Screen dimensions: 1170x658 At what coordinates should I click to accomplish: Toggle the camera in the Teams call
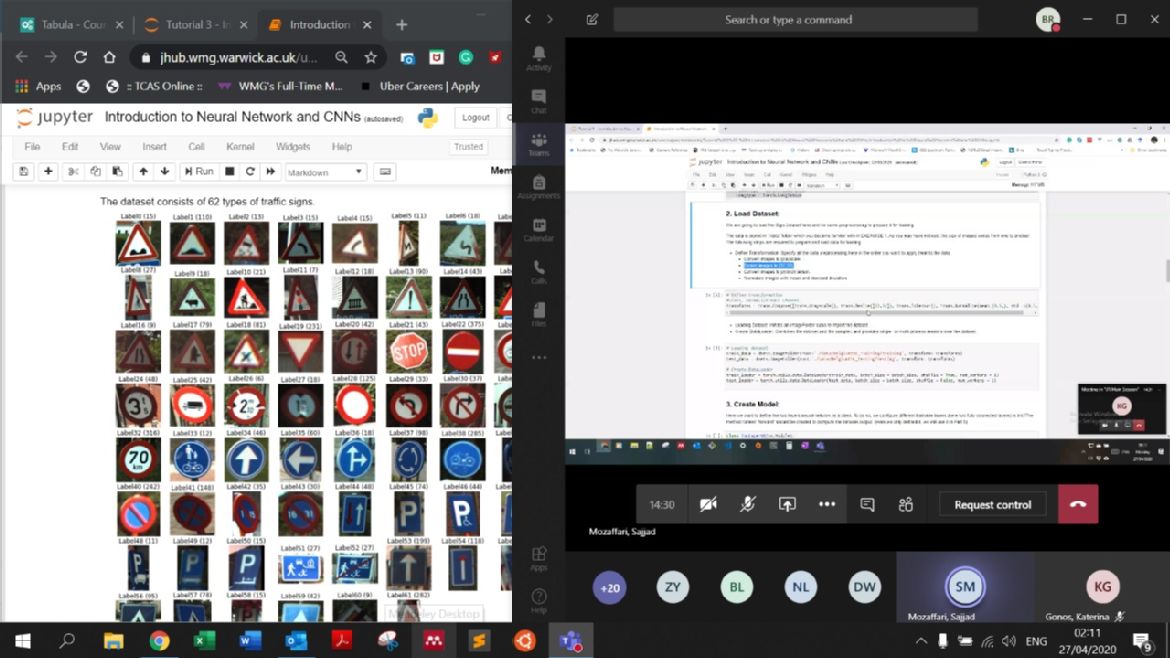[708, 505]
